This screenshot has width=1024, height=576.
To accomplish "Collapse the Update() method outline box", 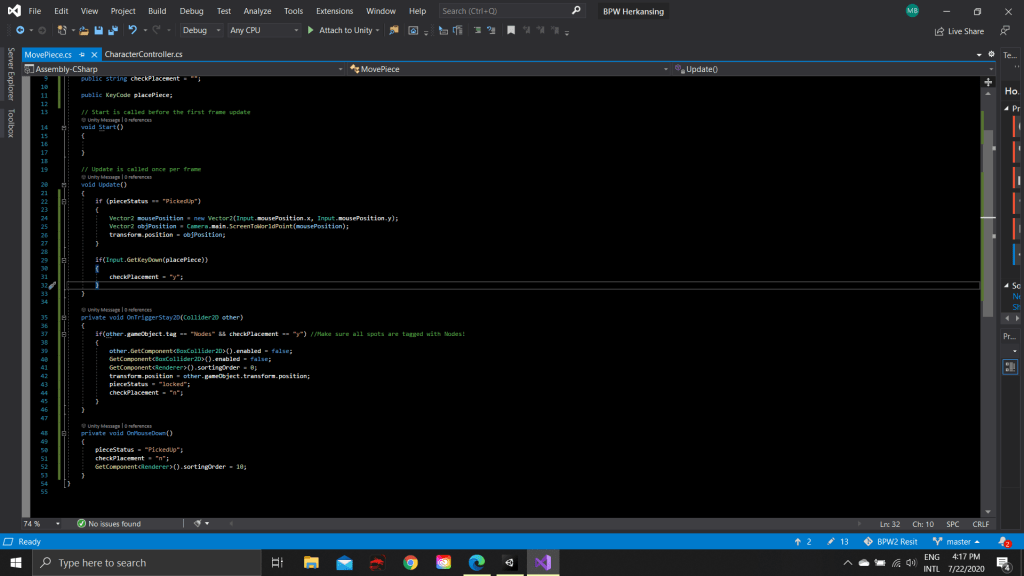I will (x=64, y=185).
